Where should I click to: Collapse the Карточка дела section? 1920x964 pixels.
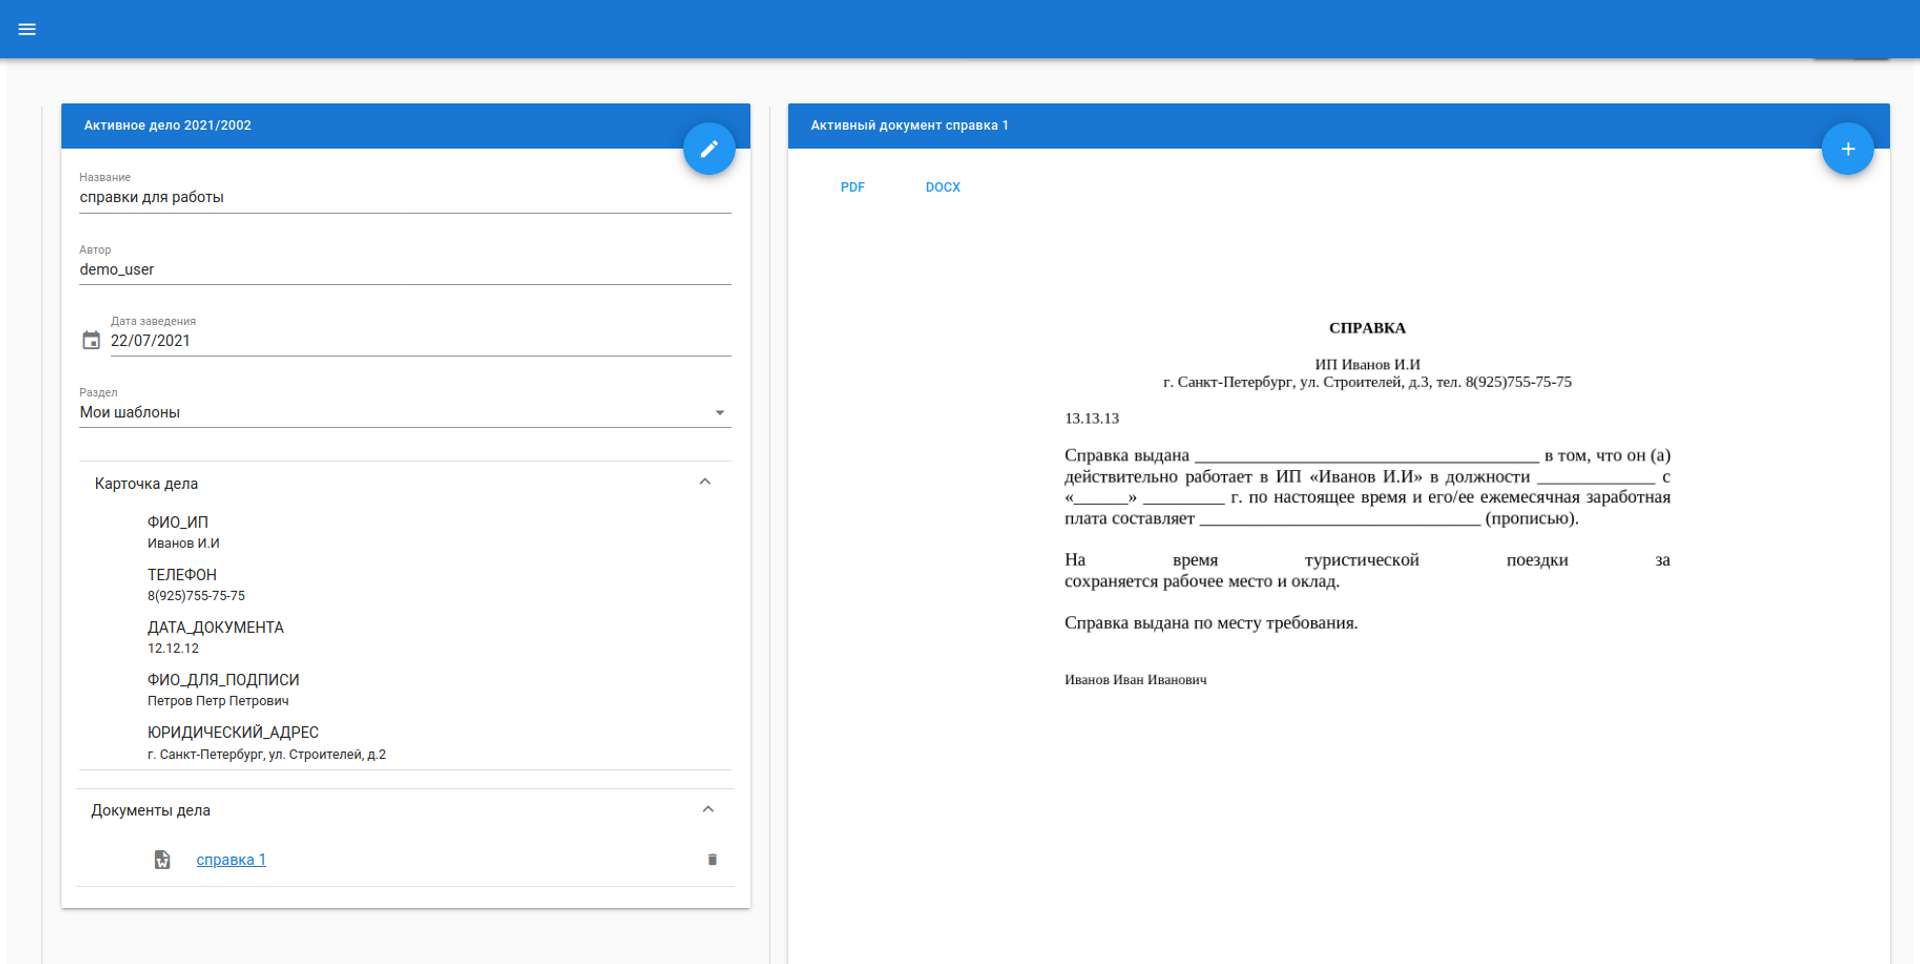(x=705, y=483)
